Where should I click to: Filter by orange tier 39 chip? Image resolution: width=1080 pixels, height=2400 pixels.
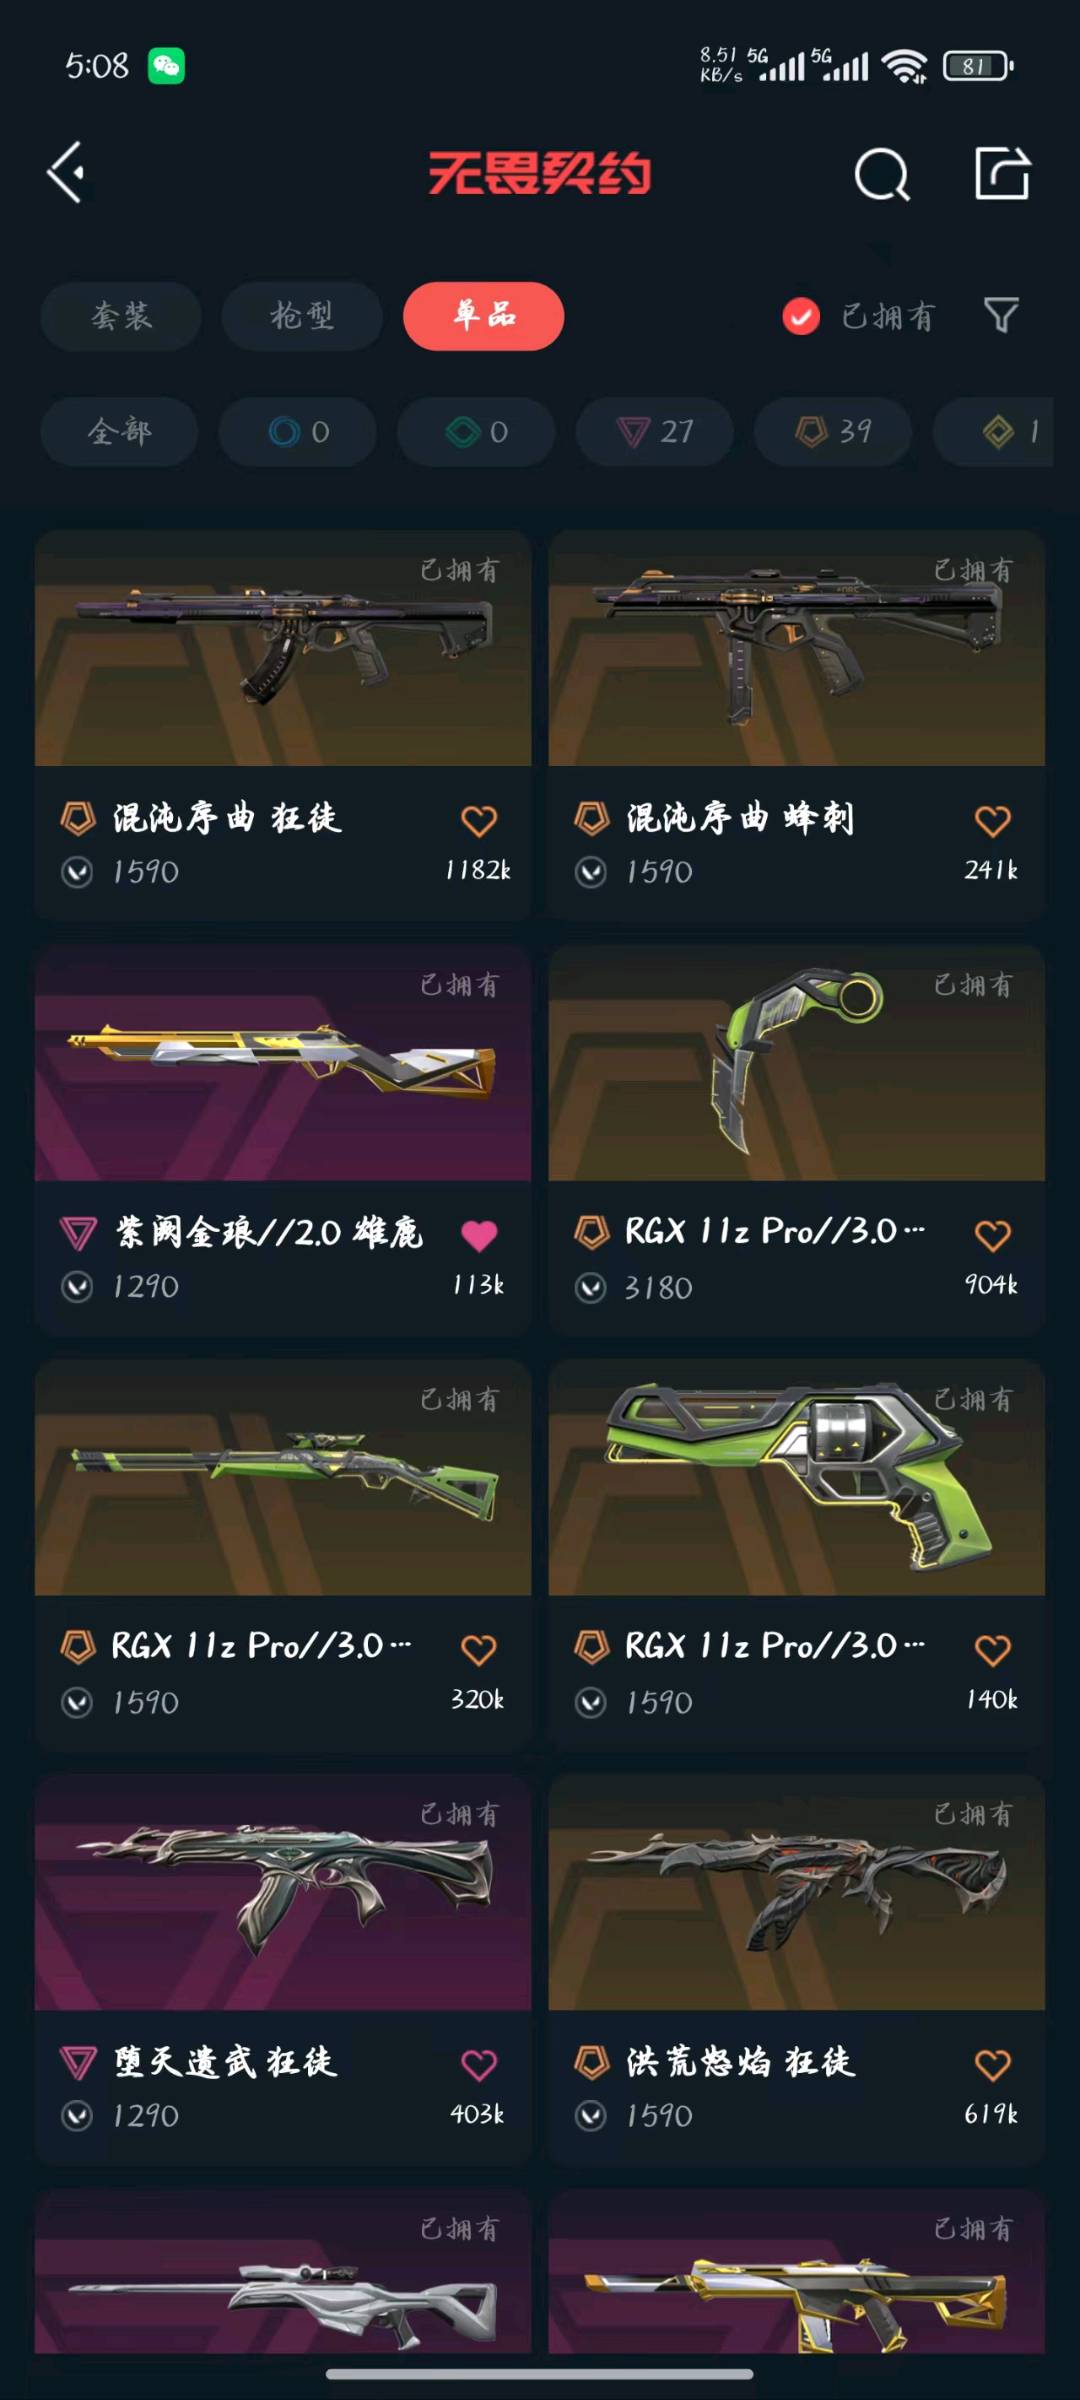(x=833, y=432)
